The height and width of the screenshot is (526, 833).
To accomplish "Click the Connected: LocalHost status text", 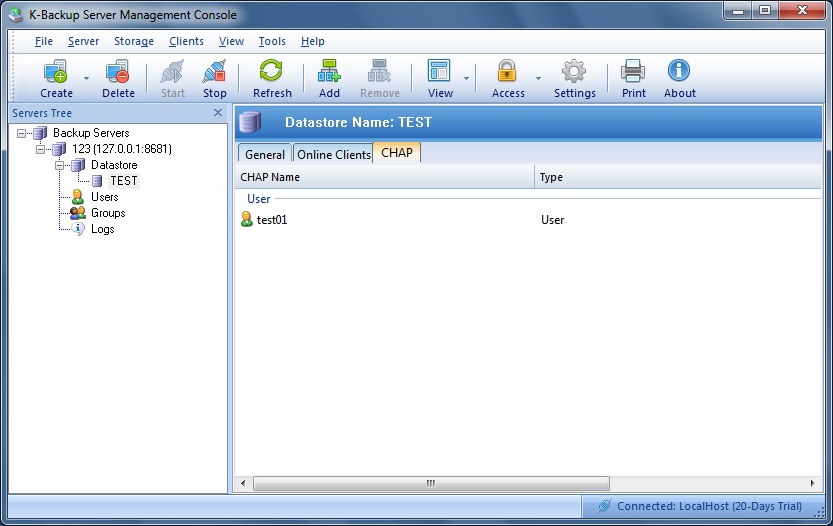I will coord(709,506).
